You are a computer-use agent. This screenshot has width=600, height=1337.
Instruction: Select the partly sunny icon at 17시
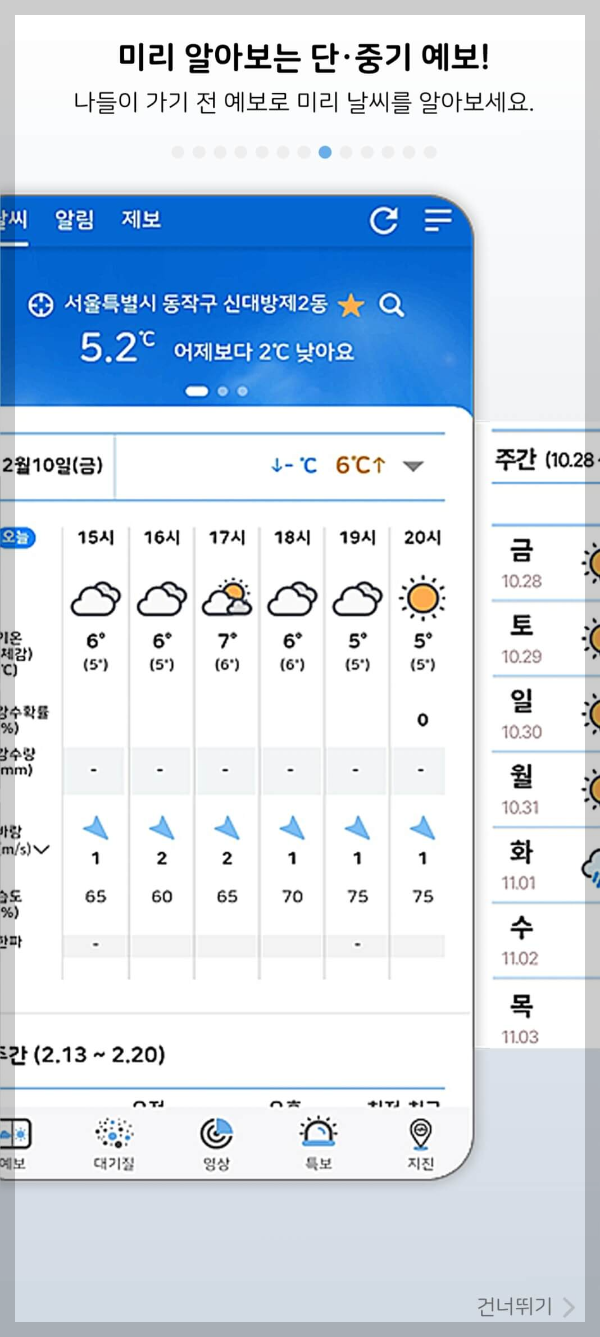(x=227, y=597)
